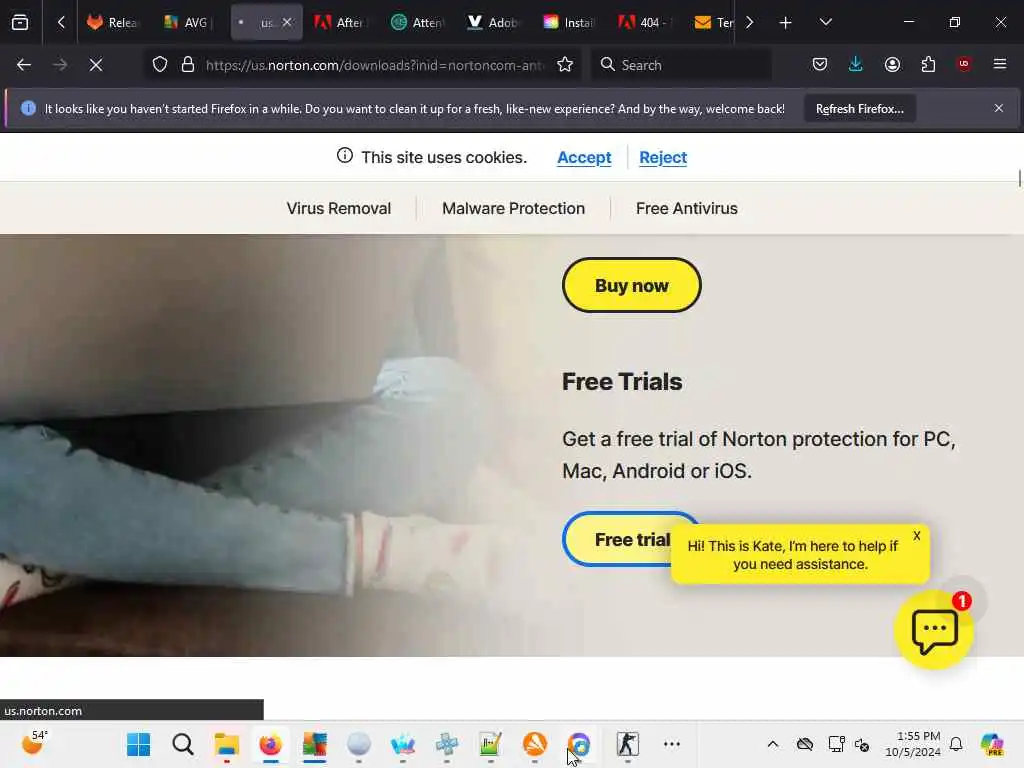
Task: Switch to the Ten mail tab
Action: [713, 23]
